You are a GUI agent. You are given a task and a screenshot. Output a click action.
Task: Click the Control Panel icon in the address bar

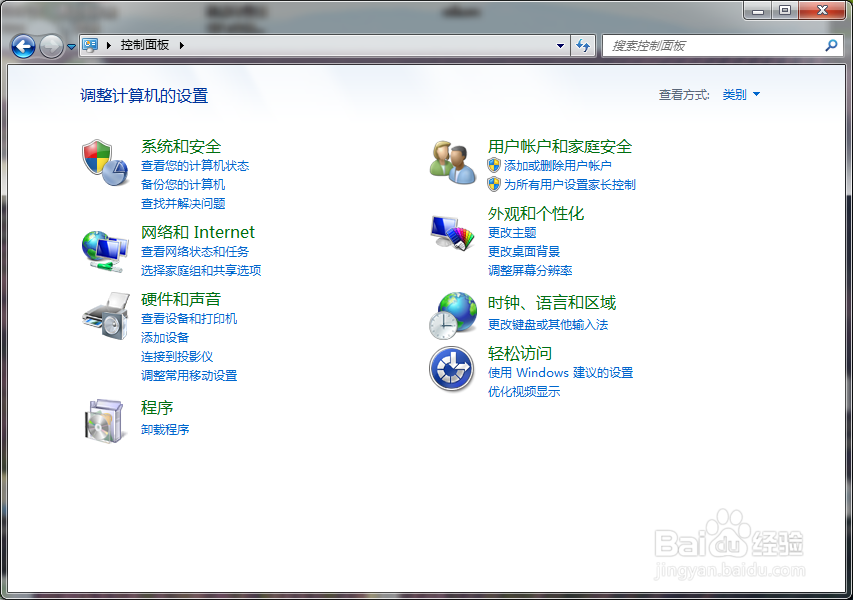click(91, 45)
